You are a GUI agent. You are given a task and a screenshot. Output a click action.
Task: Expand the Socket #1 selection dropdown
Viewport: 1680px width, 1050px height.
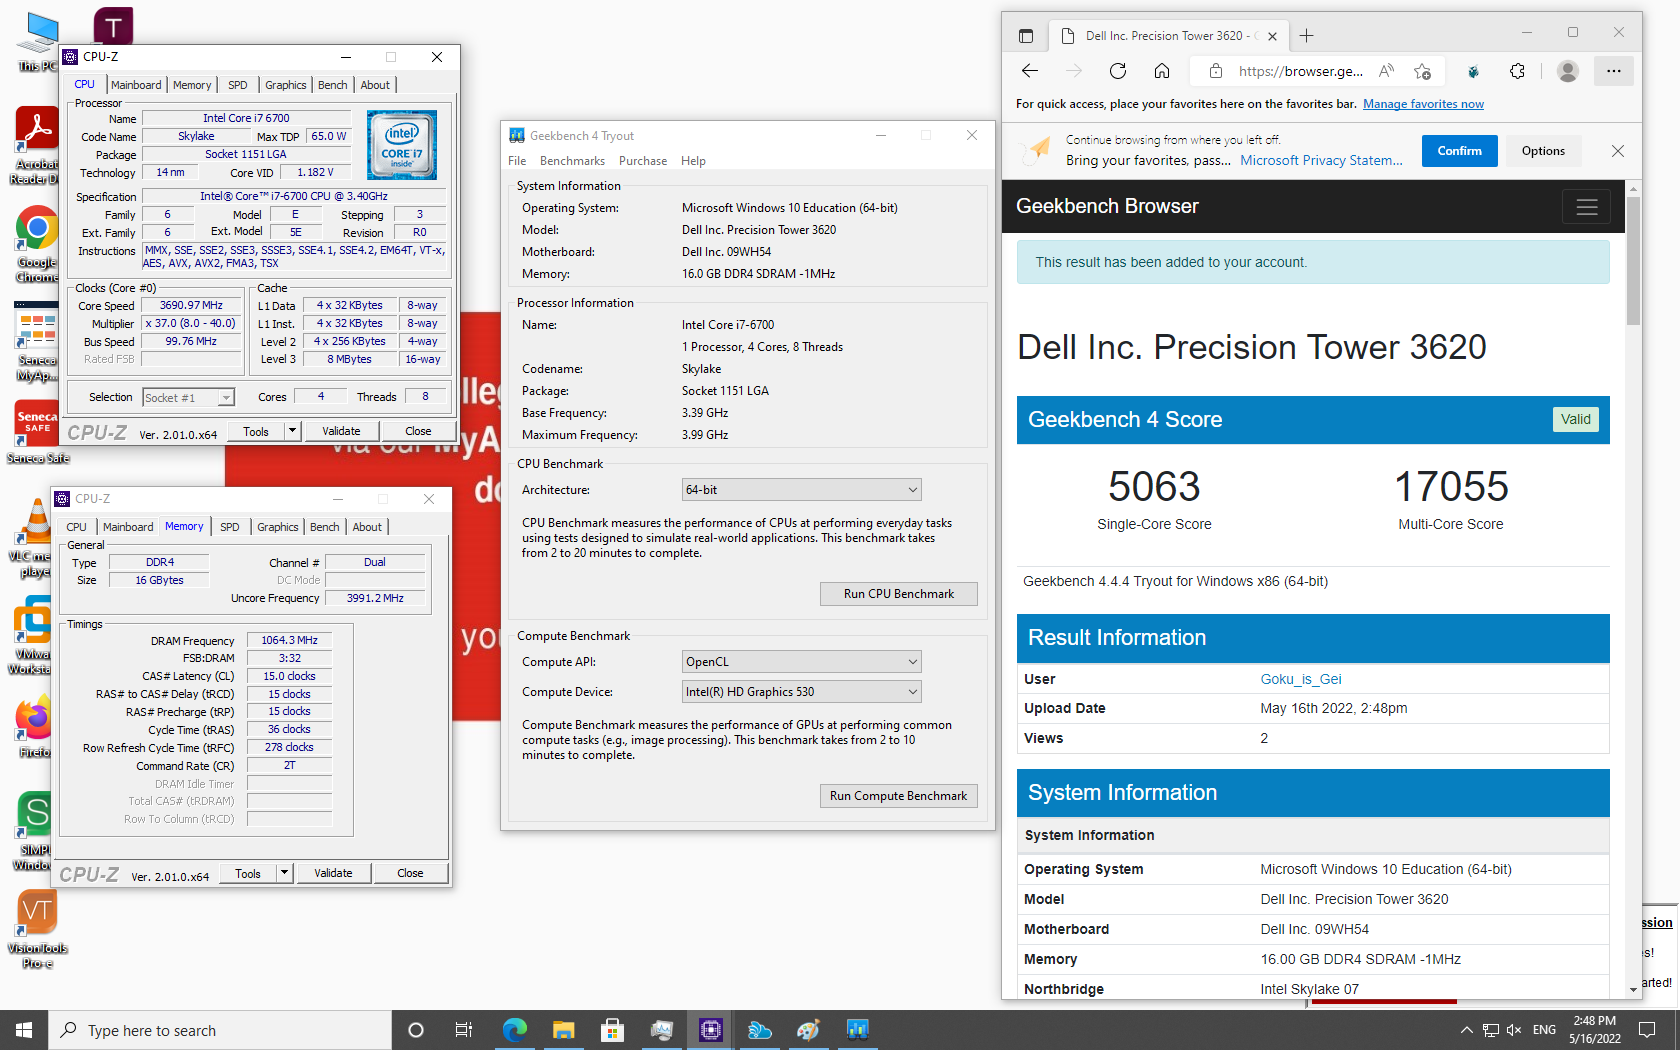[x=226, y=398]
